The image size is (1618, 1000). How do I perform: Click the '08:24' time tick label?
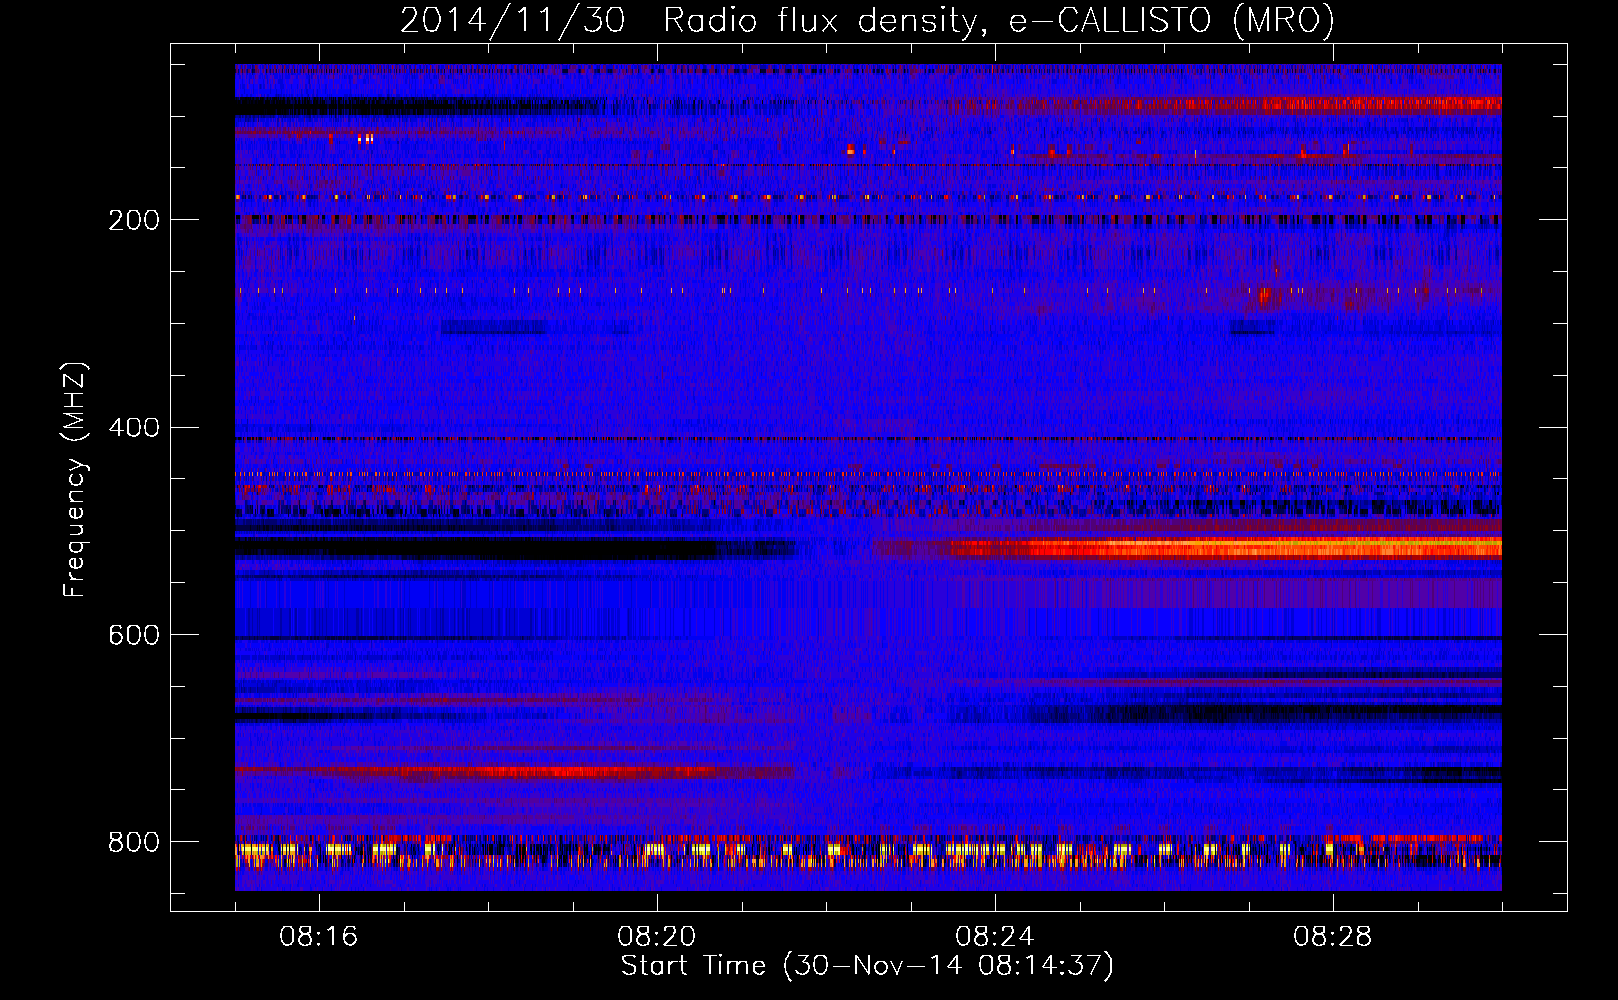click(x=995, y=937)
